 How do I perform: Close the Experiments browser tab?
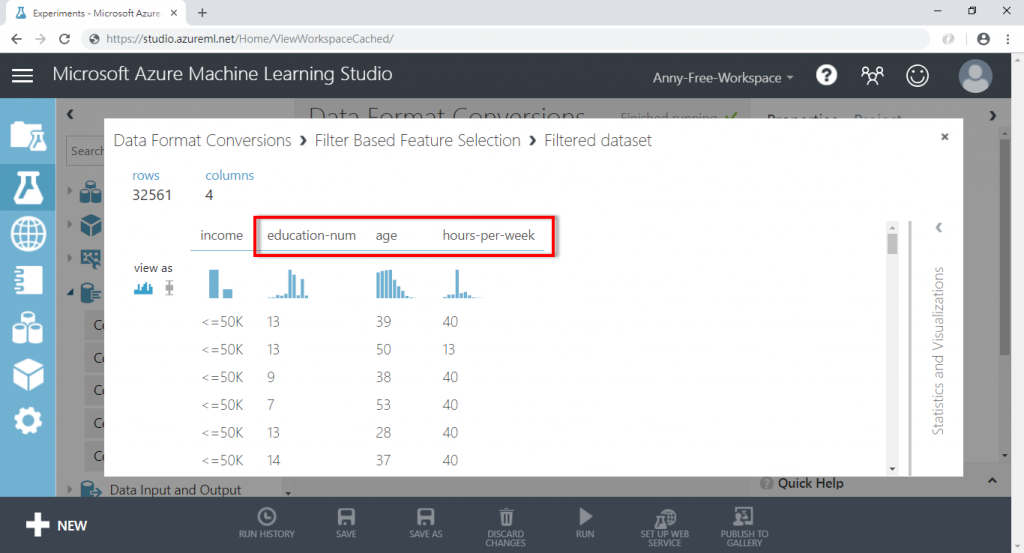click(174, 12)
